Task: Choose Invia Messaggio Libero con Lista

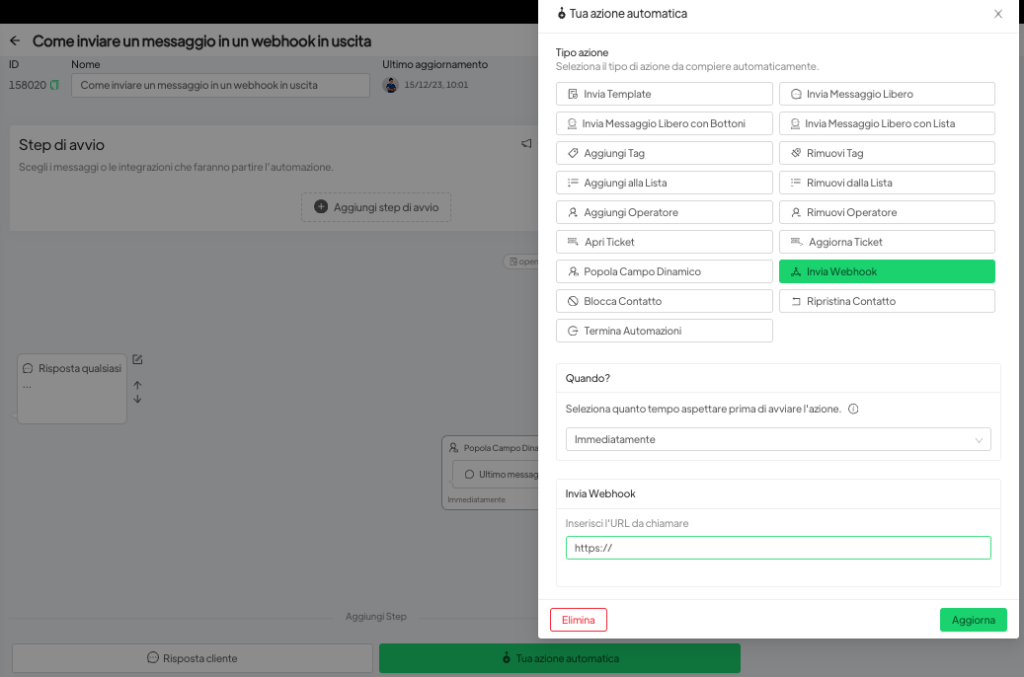Action: click(887, 124)
